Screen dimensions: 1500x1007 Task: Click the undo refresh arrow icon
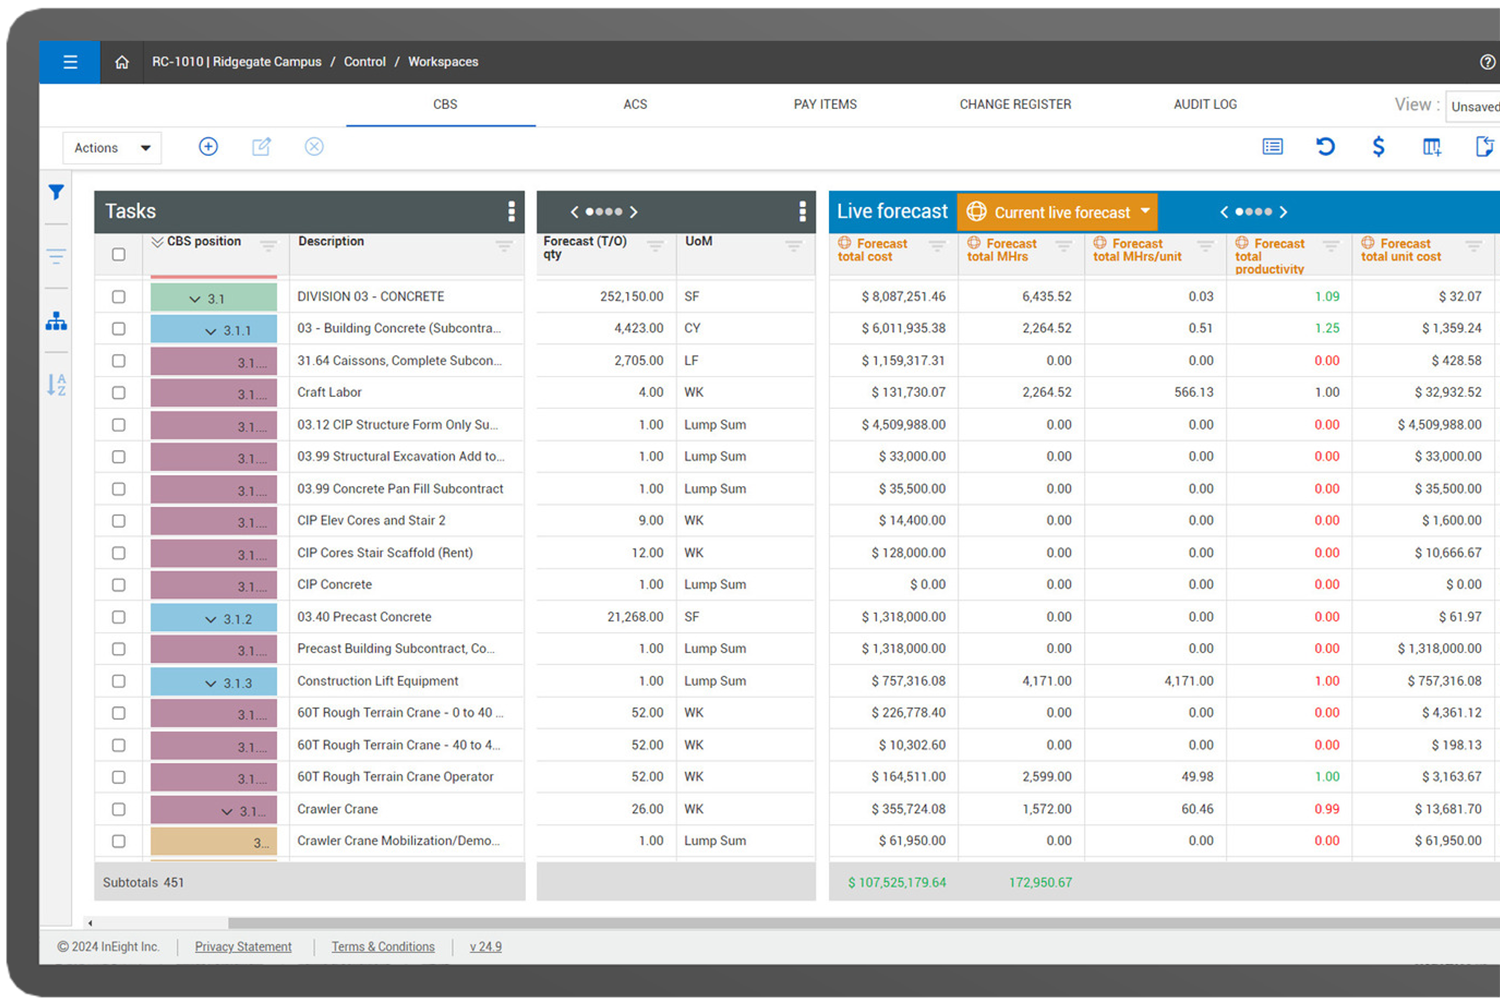tap(1325, 147)
